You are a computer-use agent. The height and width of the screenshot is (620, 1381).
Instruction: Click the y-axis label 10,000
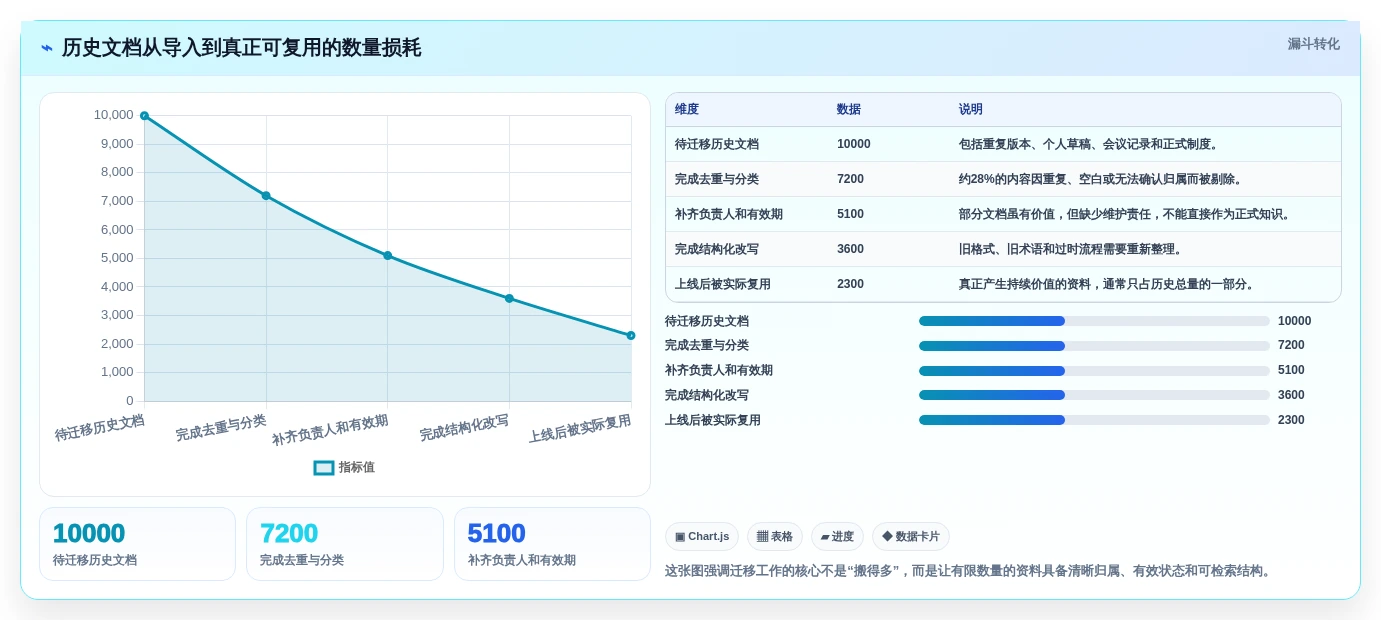114,115
